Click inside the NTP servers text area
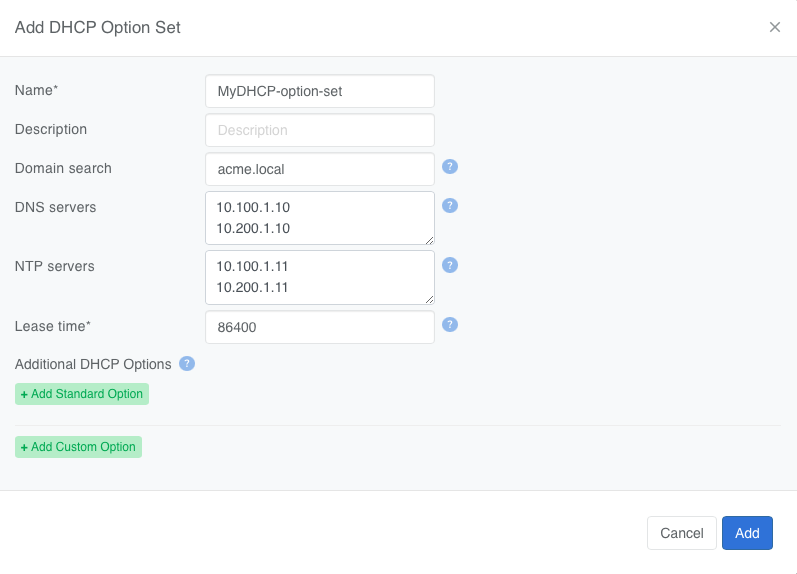 click(x=320, y=277)
